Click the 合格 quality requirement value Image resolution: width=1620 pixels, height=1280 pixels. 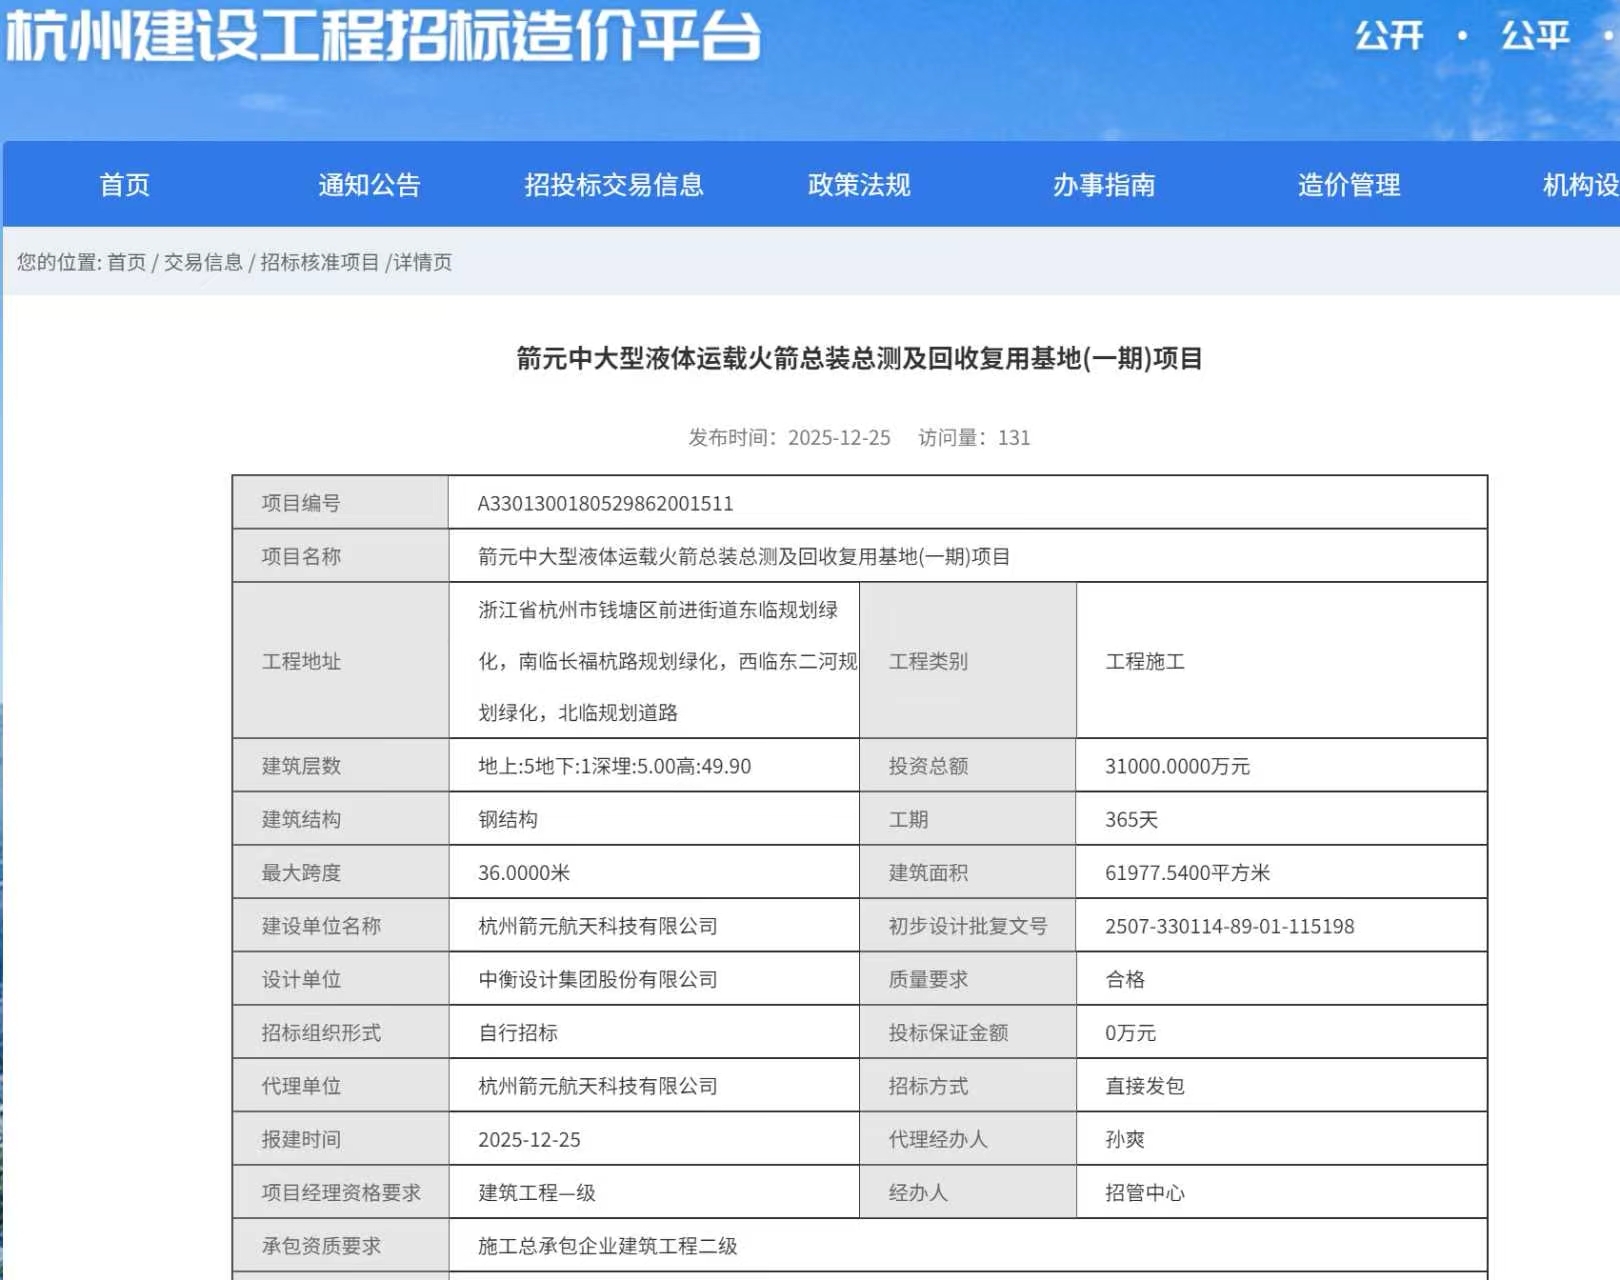click(x=1125, y=980)
